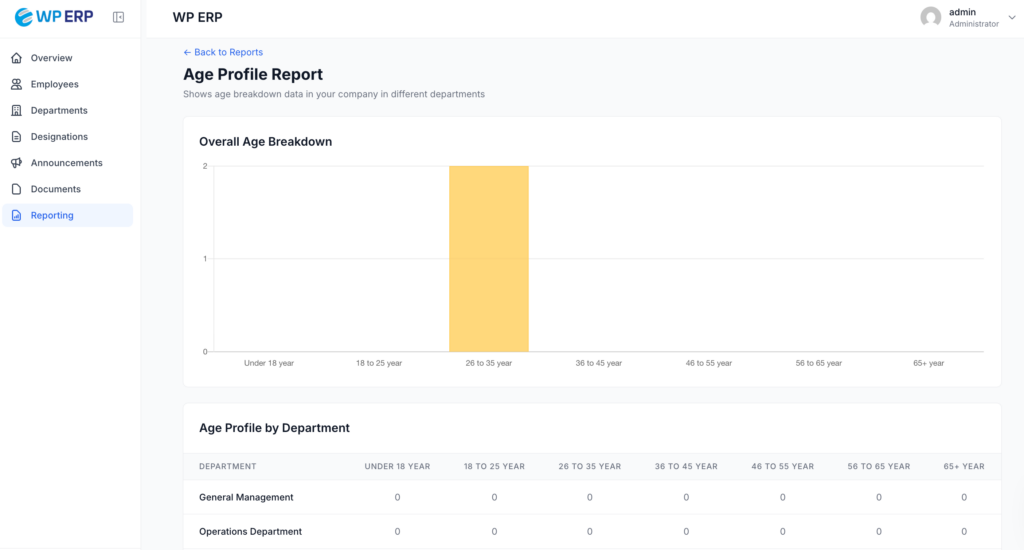Click the 26 to 35 Year column header
Image resolution: width=1024 pixels, height=550 pixels.
click(589, 466)
